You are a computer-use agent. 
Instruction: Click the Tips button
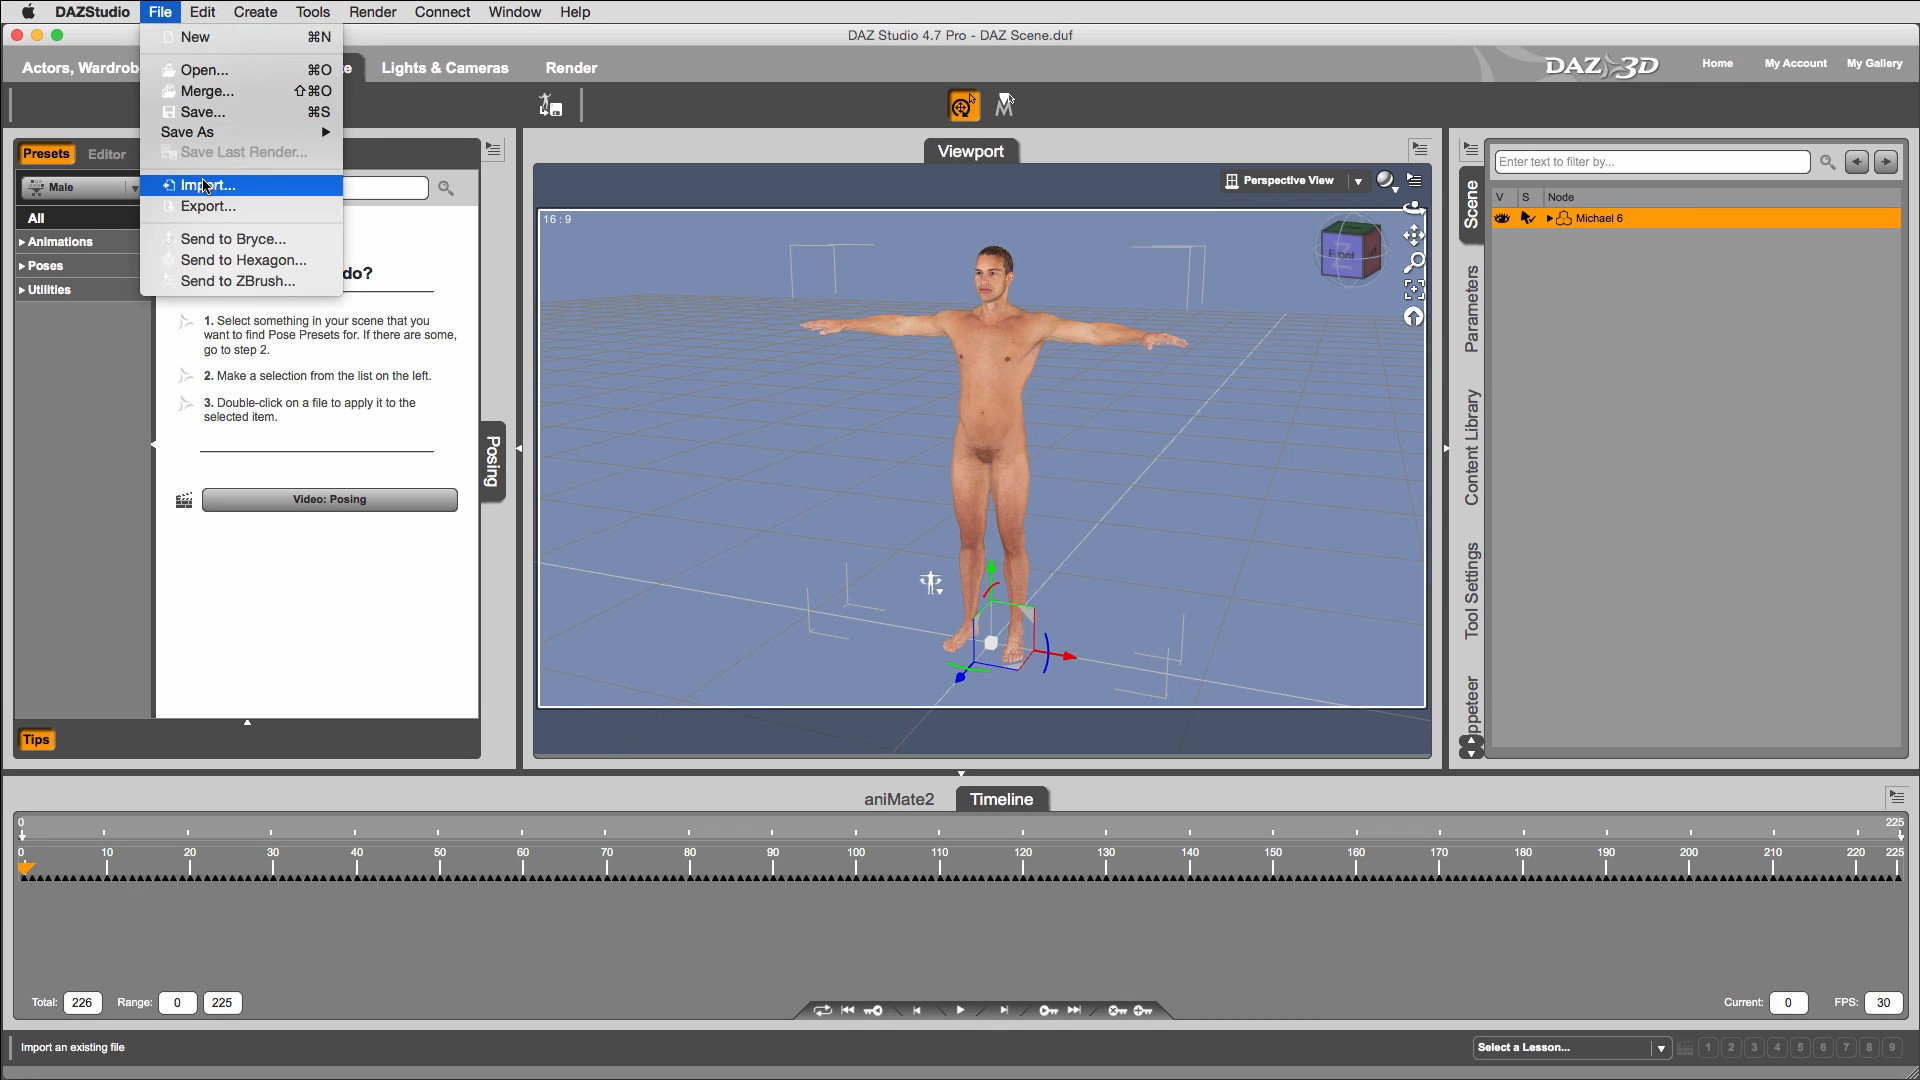[x=36, y=740]
